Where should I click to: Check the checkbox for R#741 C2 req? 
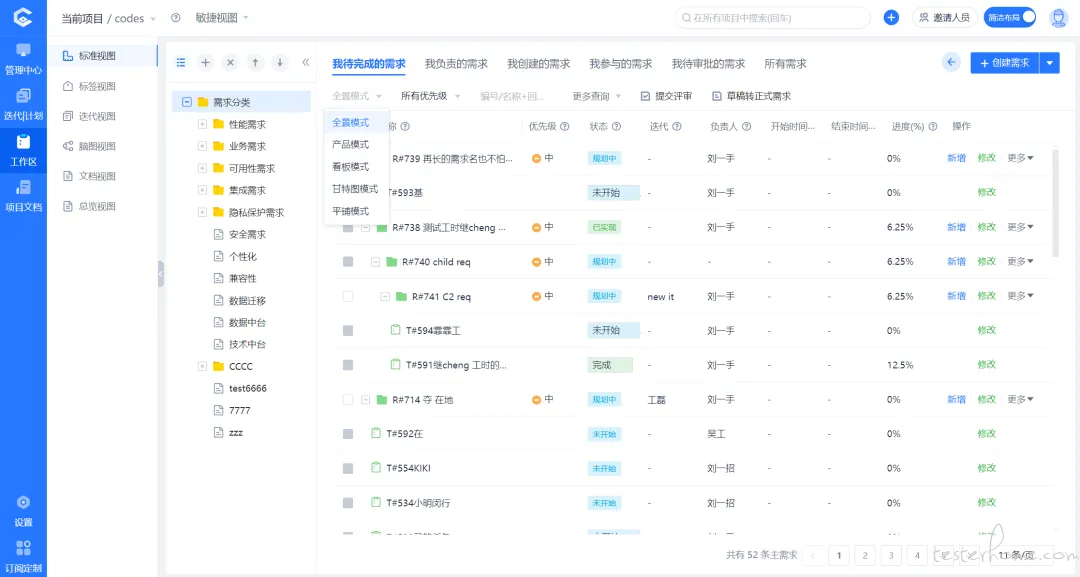(x=348, y=296)
